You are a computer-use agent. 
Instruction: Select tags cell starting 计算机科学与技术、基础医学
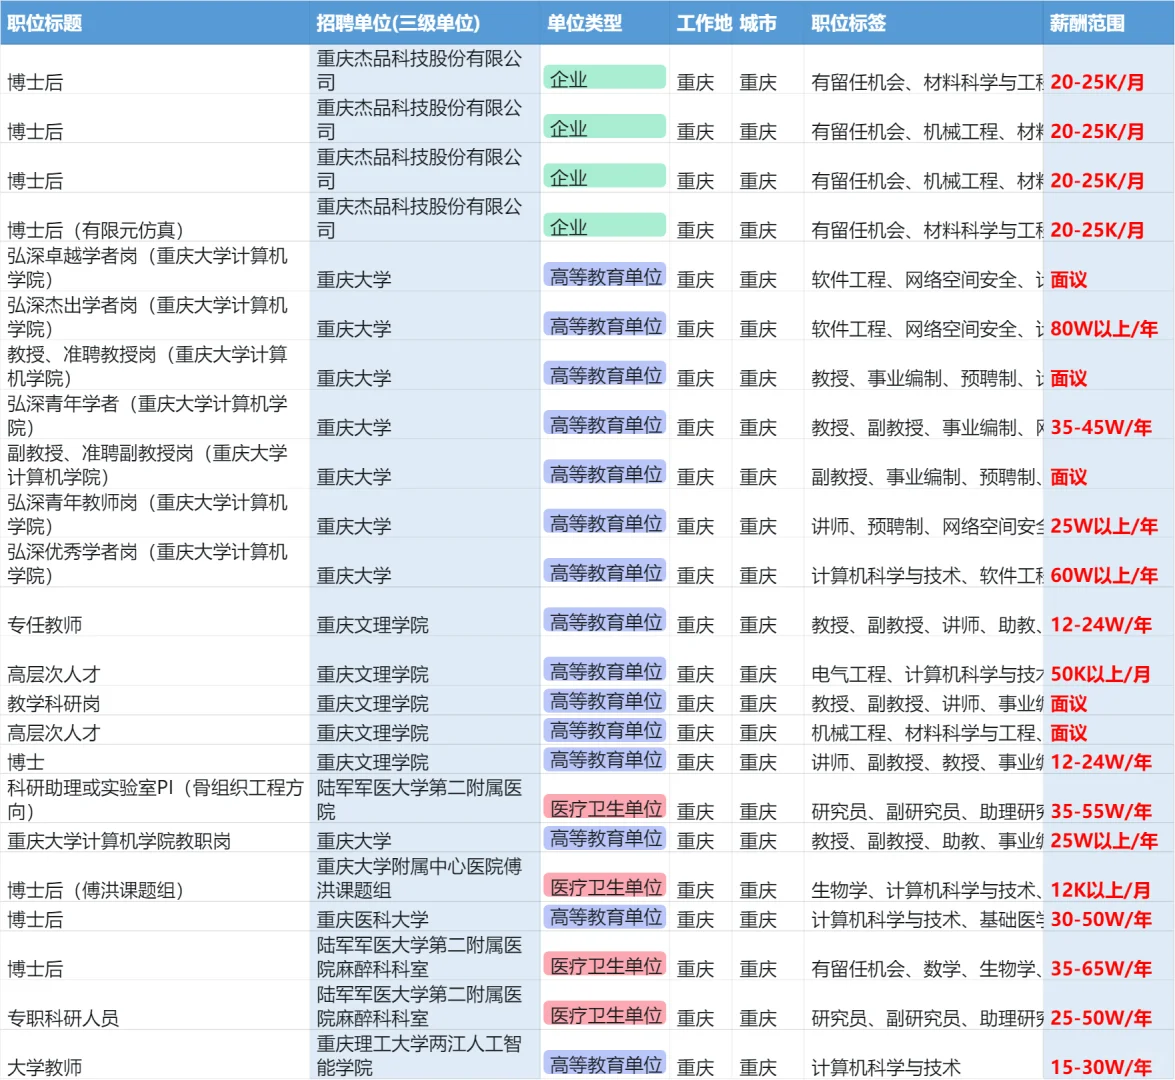tap(923, 917)
